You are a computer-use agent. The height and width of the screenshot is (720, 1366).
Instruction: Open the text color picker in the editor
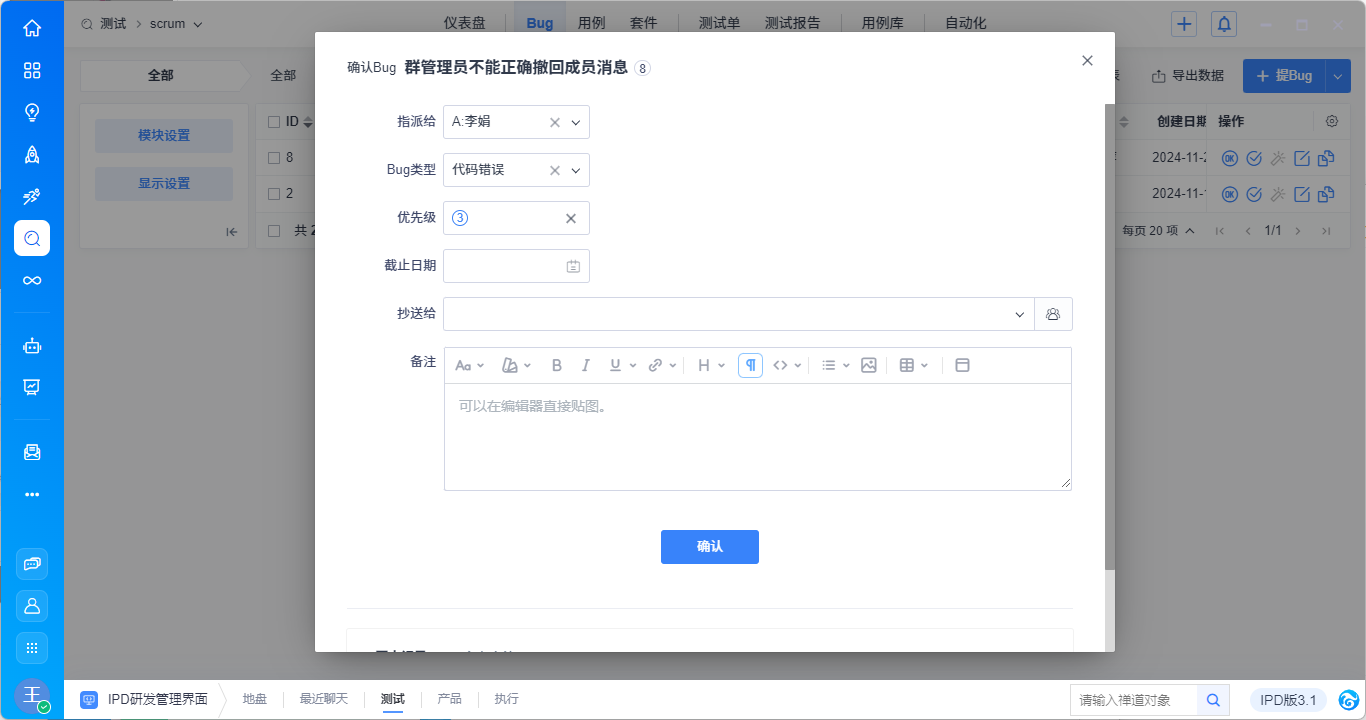point(515,366)
